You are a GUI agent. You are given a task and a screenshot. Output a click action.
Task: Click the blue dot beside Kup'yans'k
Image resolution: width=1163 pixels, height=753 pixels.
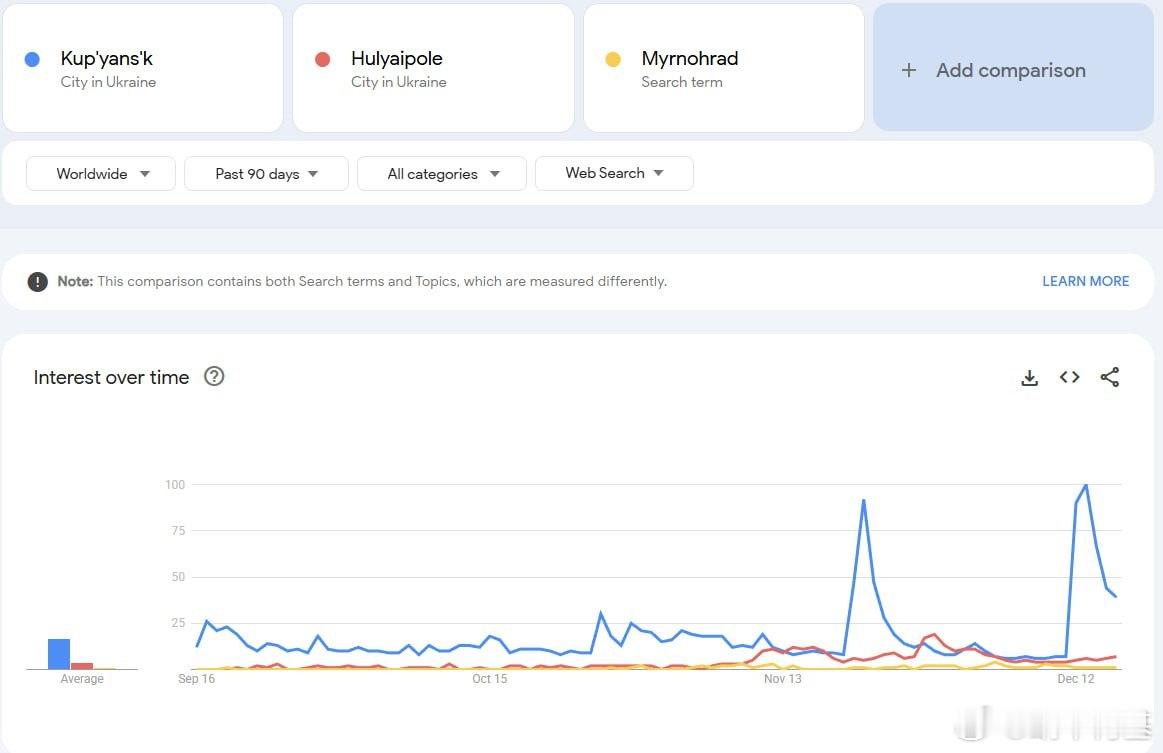(x=32, y=60)
